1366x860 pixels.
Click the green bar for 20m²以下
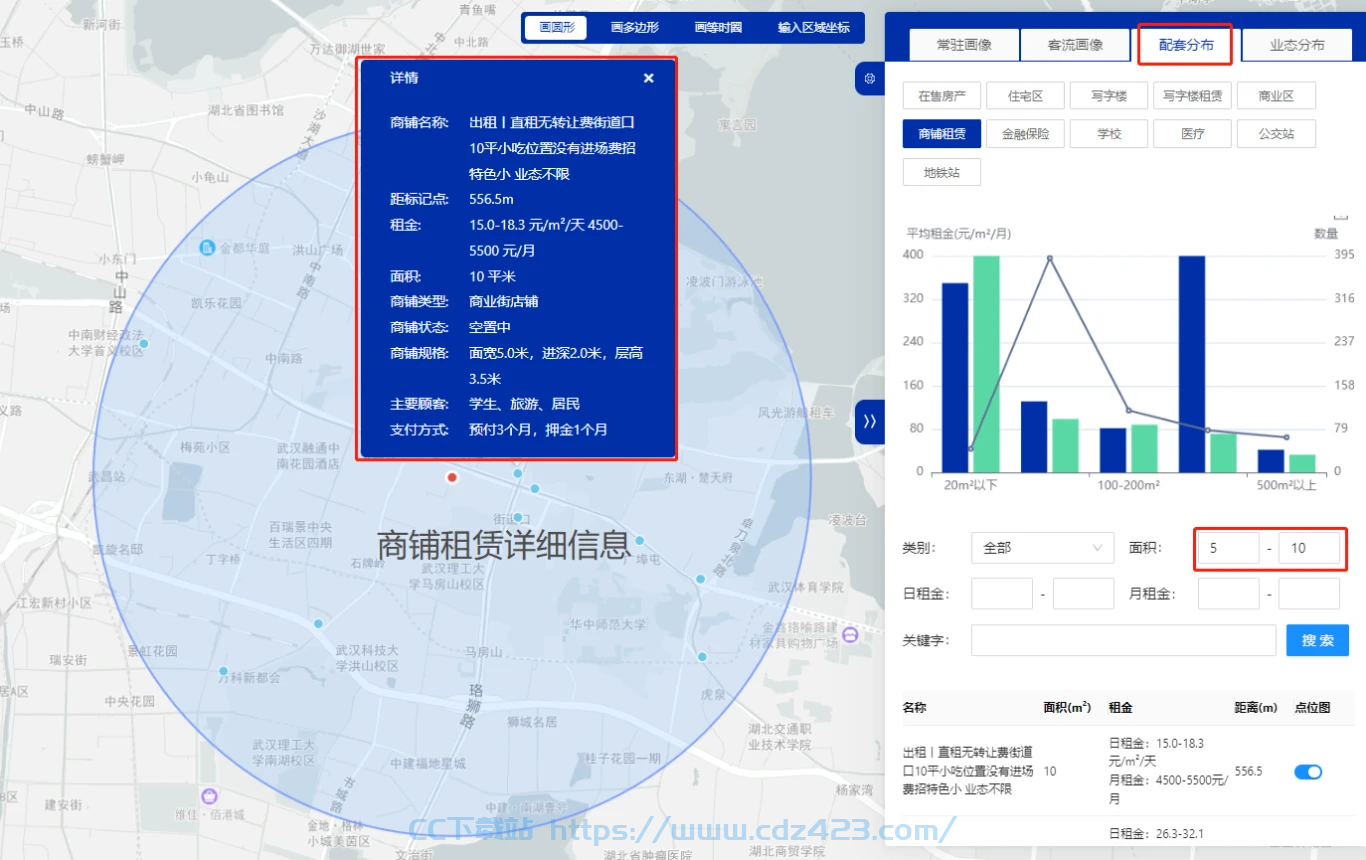click(x=986, y=364)
